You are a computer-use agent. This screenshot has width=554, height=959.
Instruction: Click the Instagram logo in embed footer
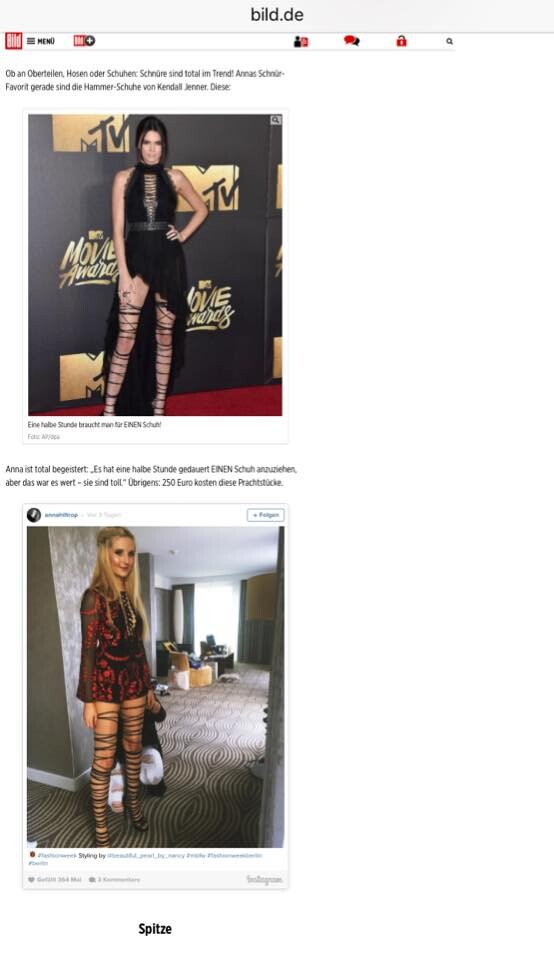[x=264, y=879]
